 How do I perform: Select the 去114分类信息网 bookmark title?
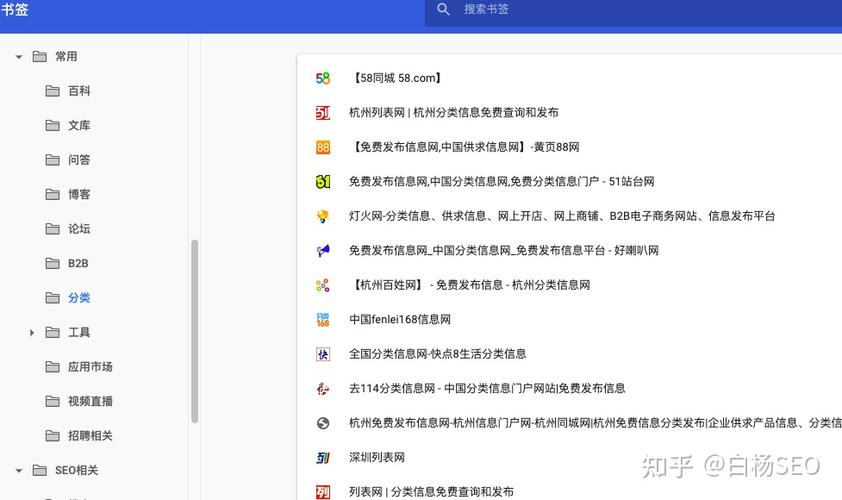487,388
